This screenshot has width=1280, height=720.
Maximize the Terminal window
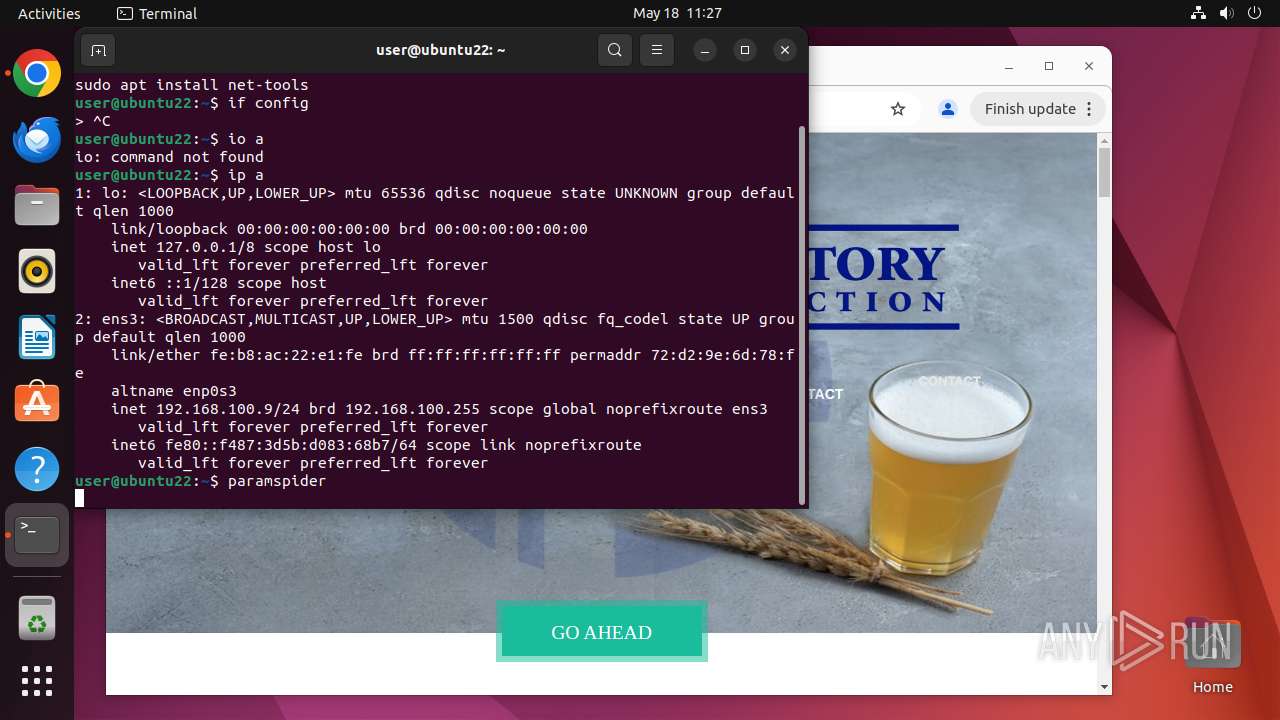(745, 50)
